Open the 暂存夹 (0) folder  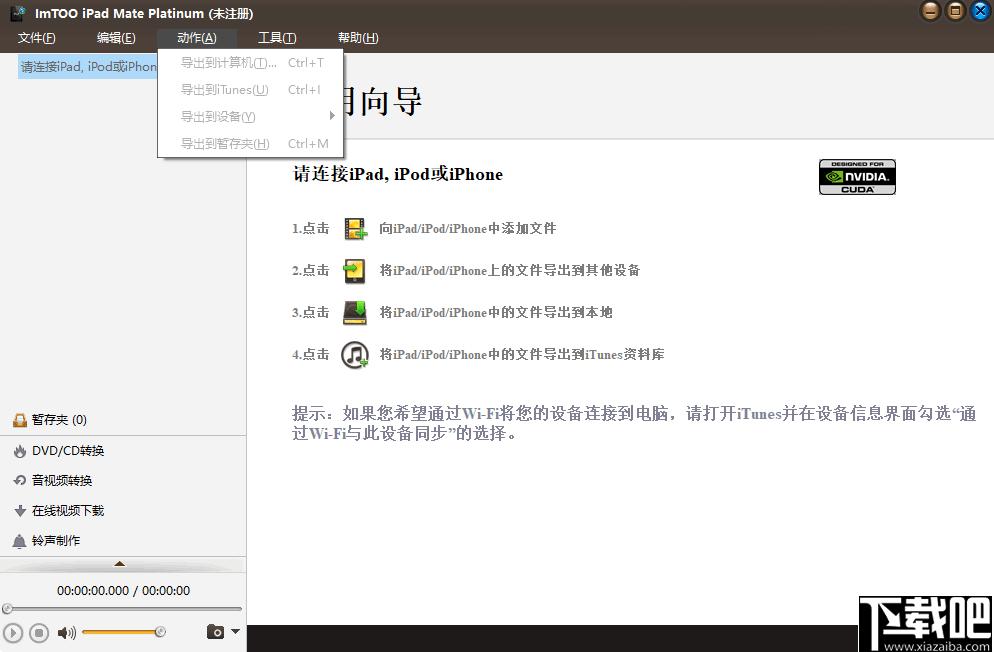pyautogui.click(x=59, y=420)
